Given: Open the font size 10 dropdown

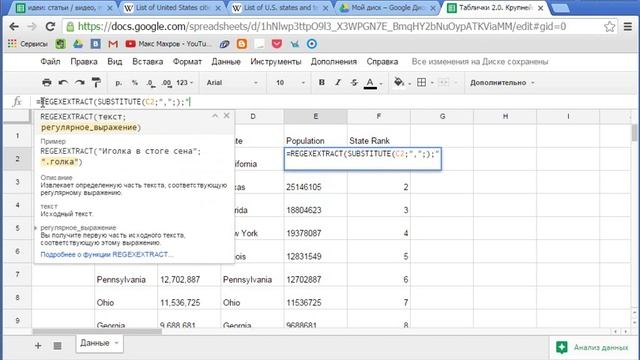Looking at the screenshot, I should pyautogui.click(x=290, y=82).
